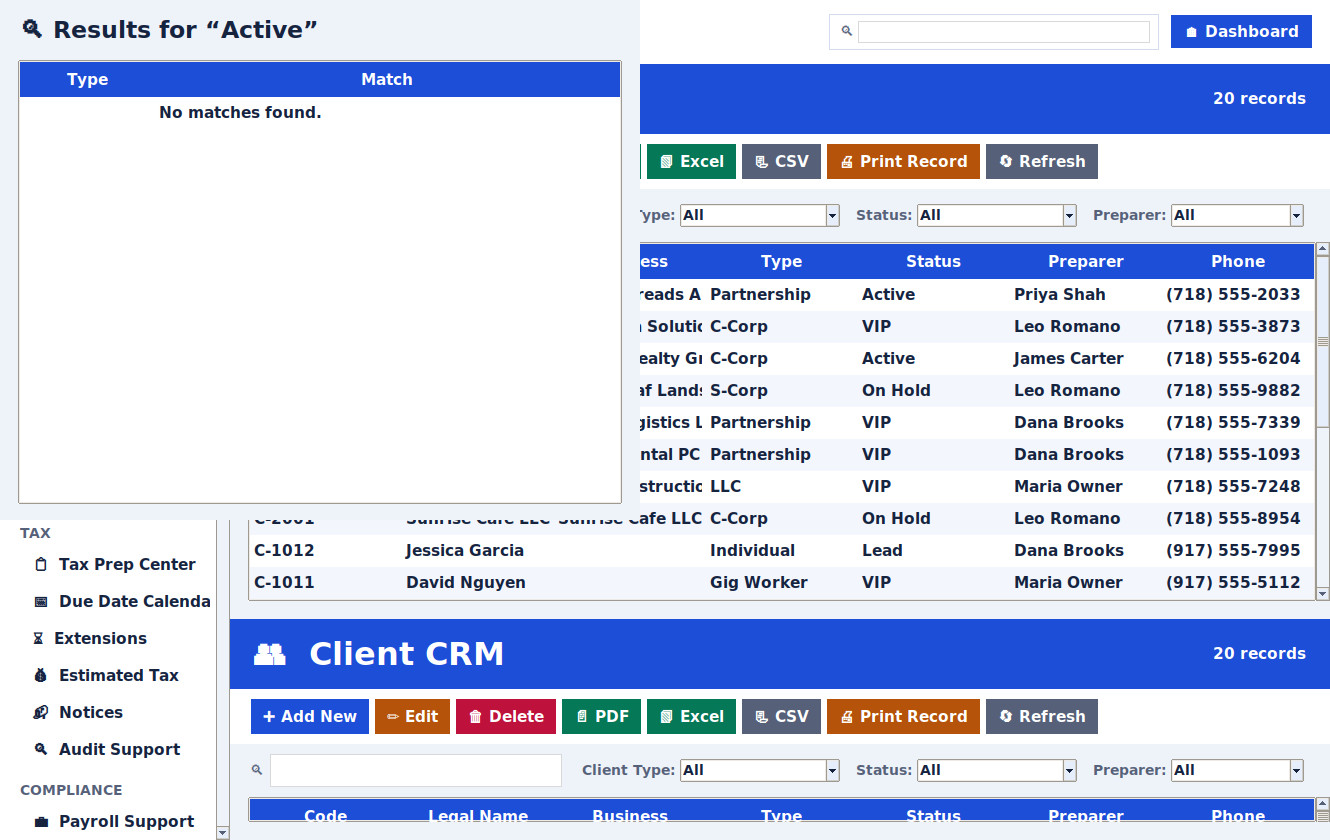Screen dimensions: 1330x840
Task: Click client code C-1012
Action: coord(284,551)
